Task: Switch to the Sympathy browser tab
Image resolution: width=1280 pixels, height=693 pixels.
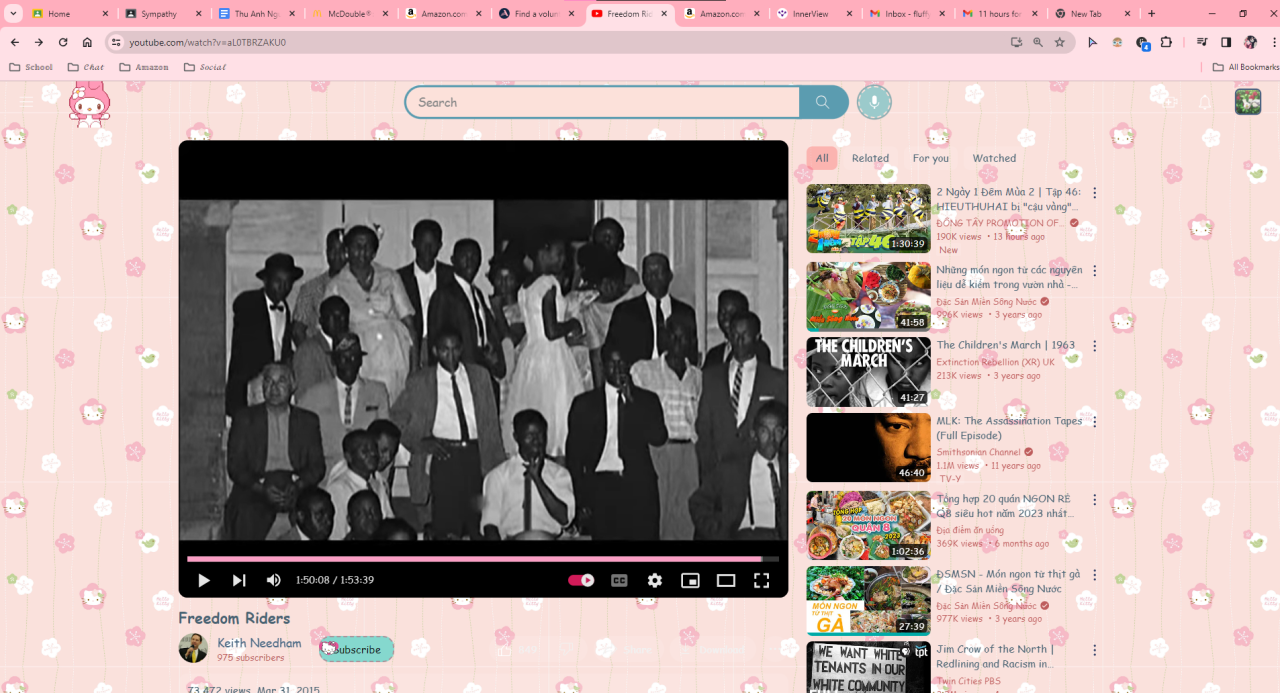Action: point(165,14)
